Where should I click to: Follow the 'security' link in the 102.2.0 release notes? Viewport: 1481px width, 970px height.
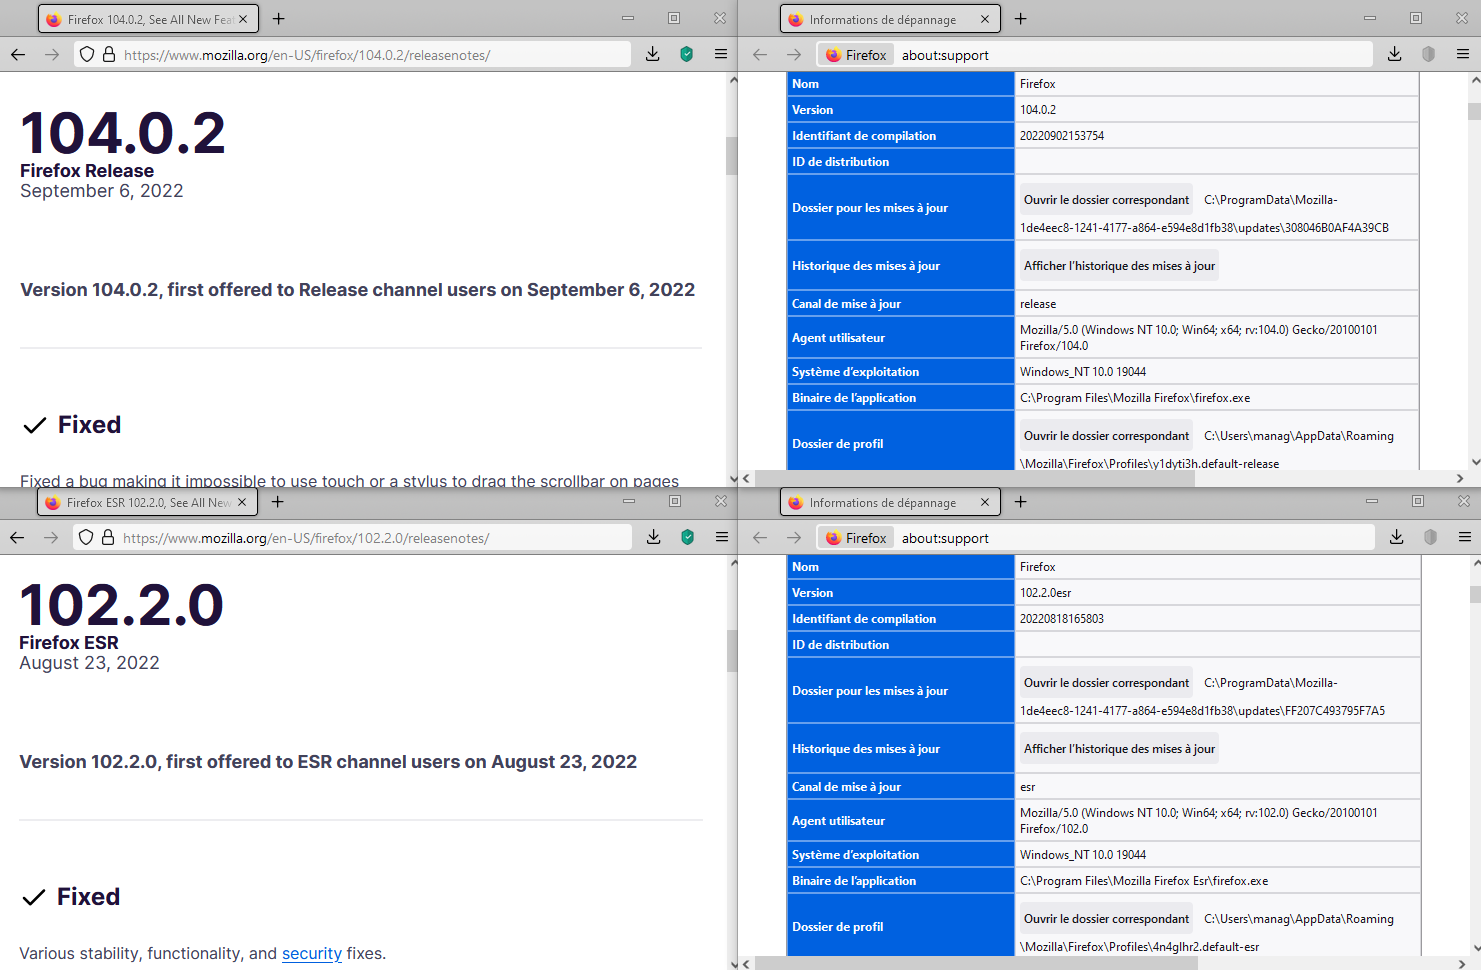click(x=312, y=954)
